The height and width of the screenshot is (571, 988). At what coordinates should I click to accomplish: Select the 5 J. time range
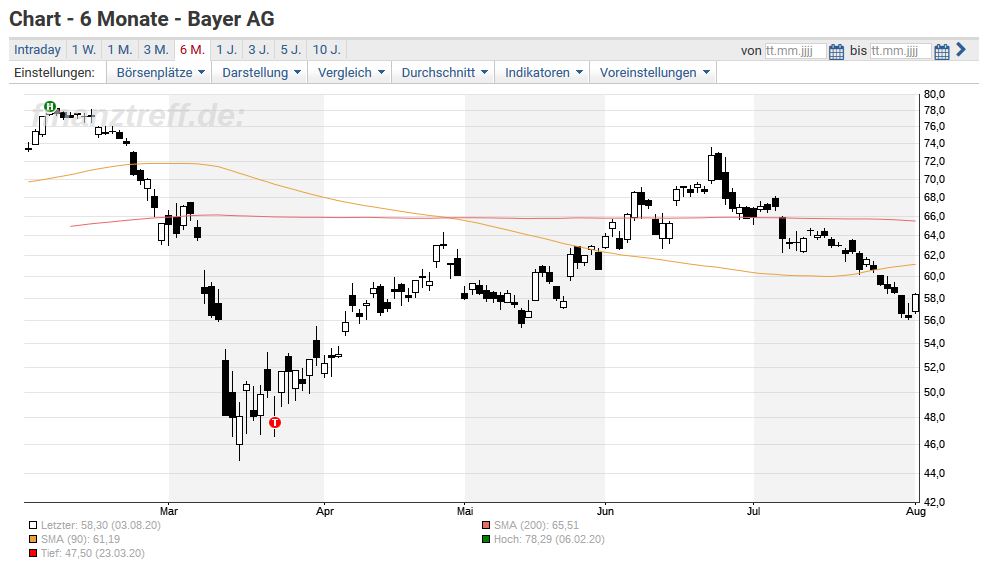(291, 49)
